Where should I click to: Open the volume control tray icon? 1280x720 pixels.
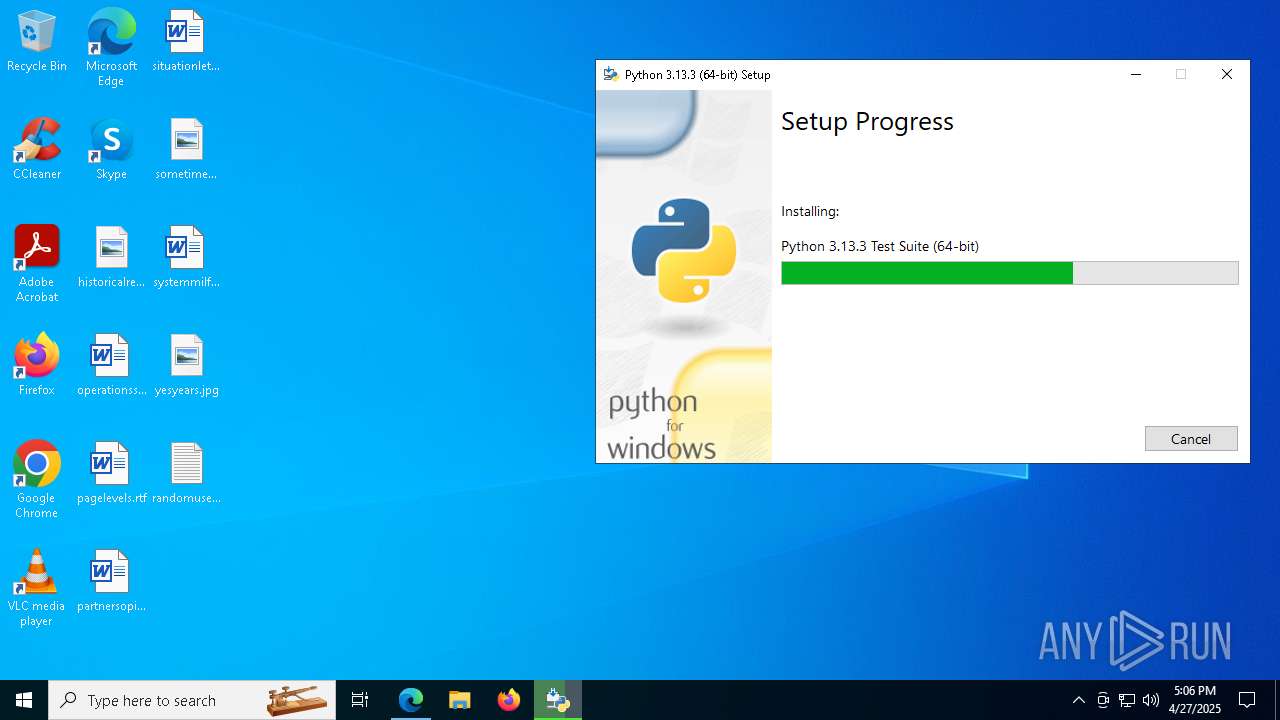click(1151, 700)
